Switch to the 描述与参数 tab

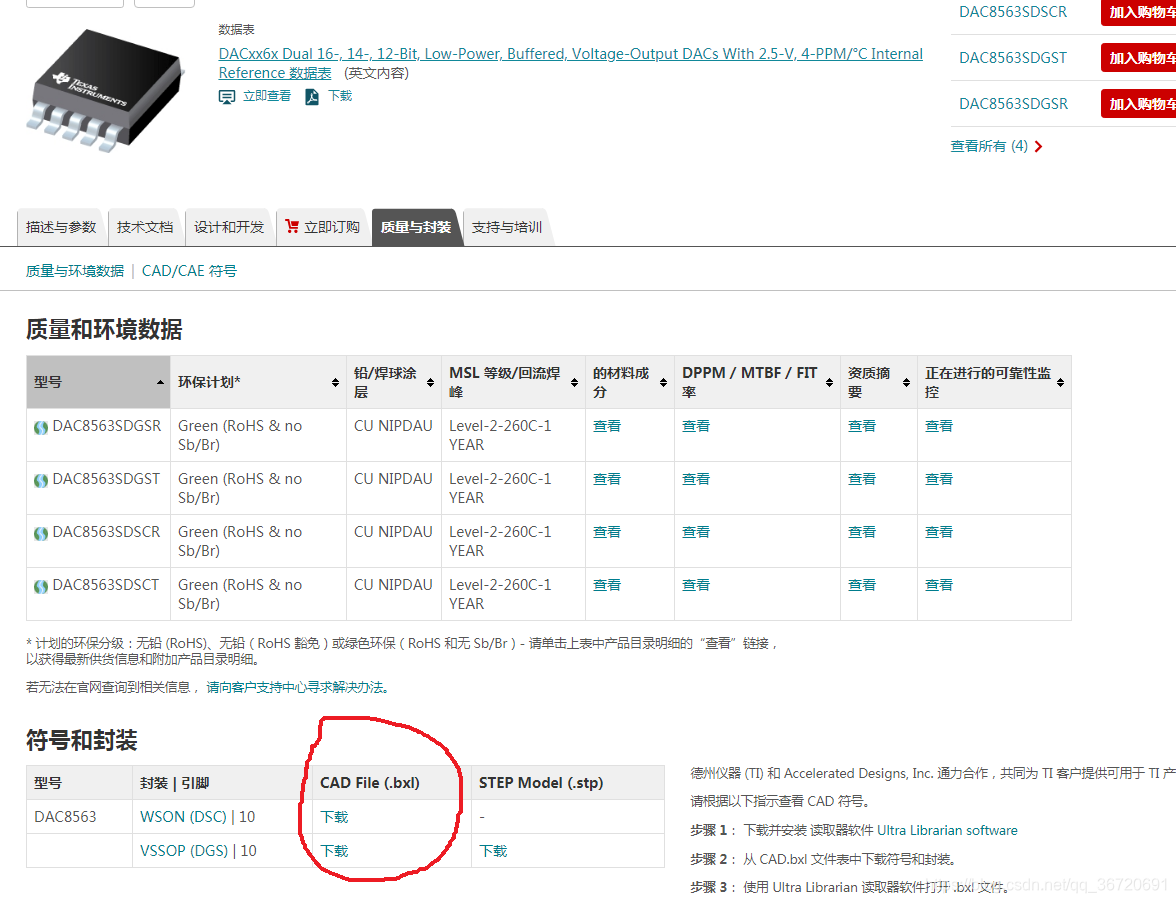point(61,227)
